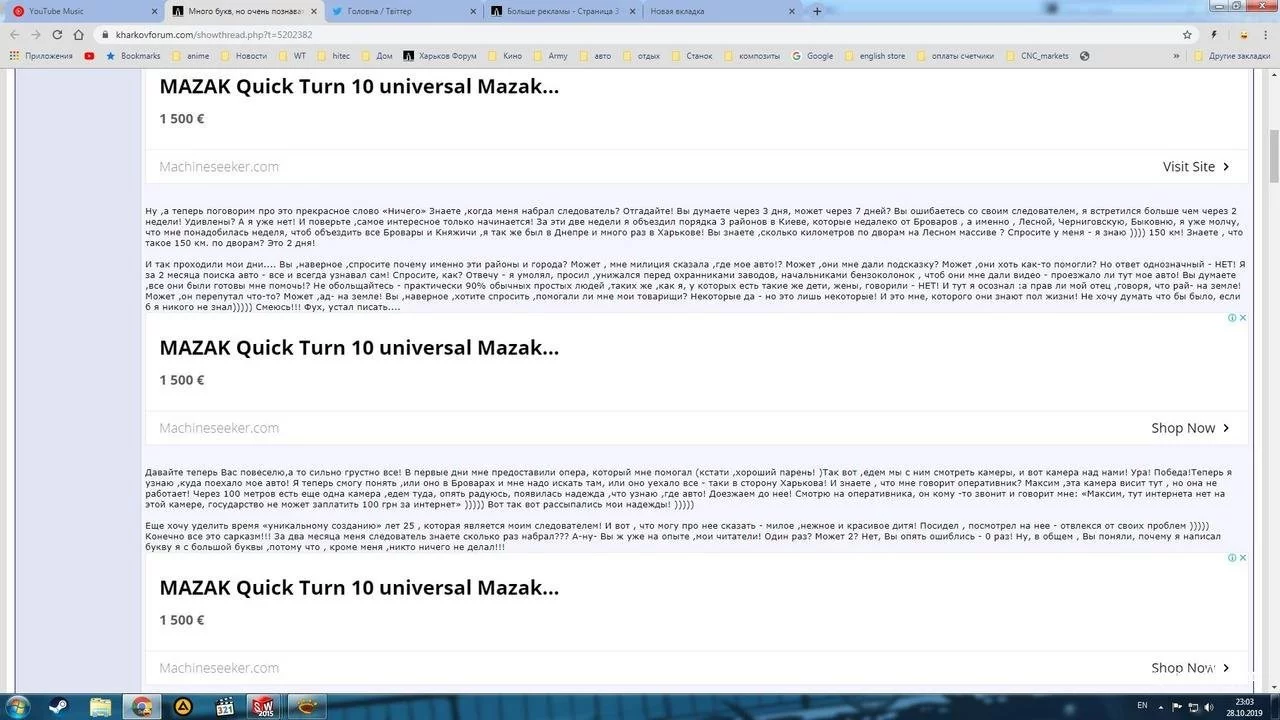
Task: Open the anime bookmarks folder
Action: (x=190, y=56)
